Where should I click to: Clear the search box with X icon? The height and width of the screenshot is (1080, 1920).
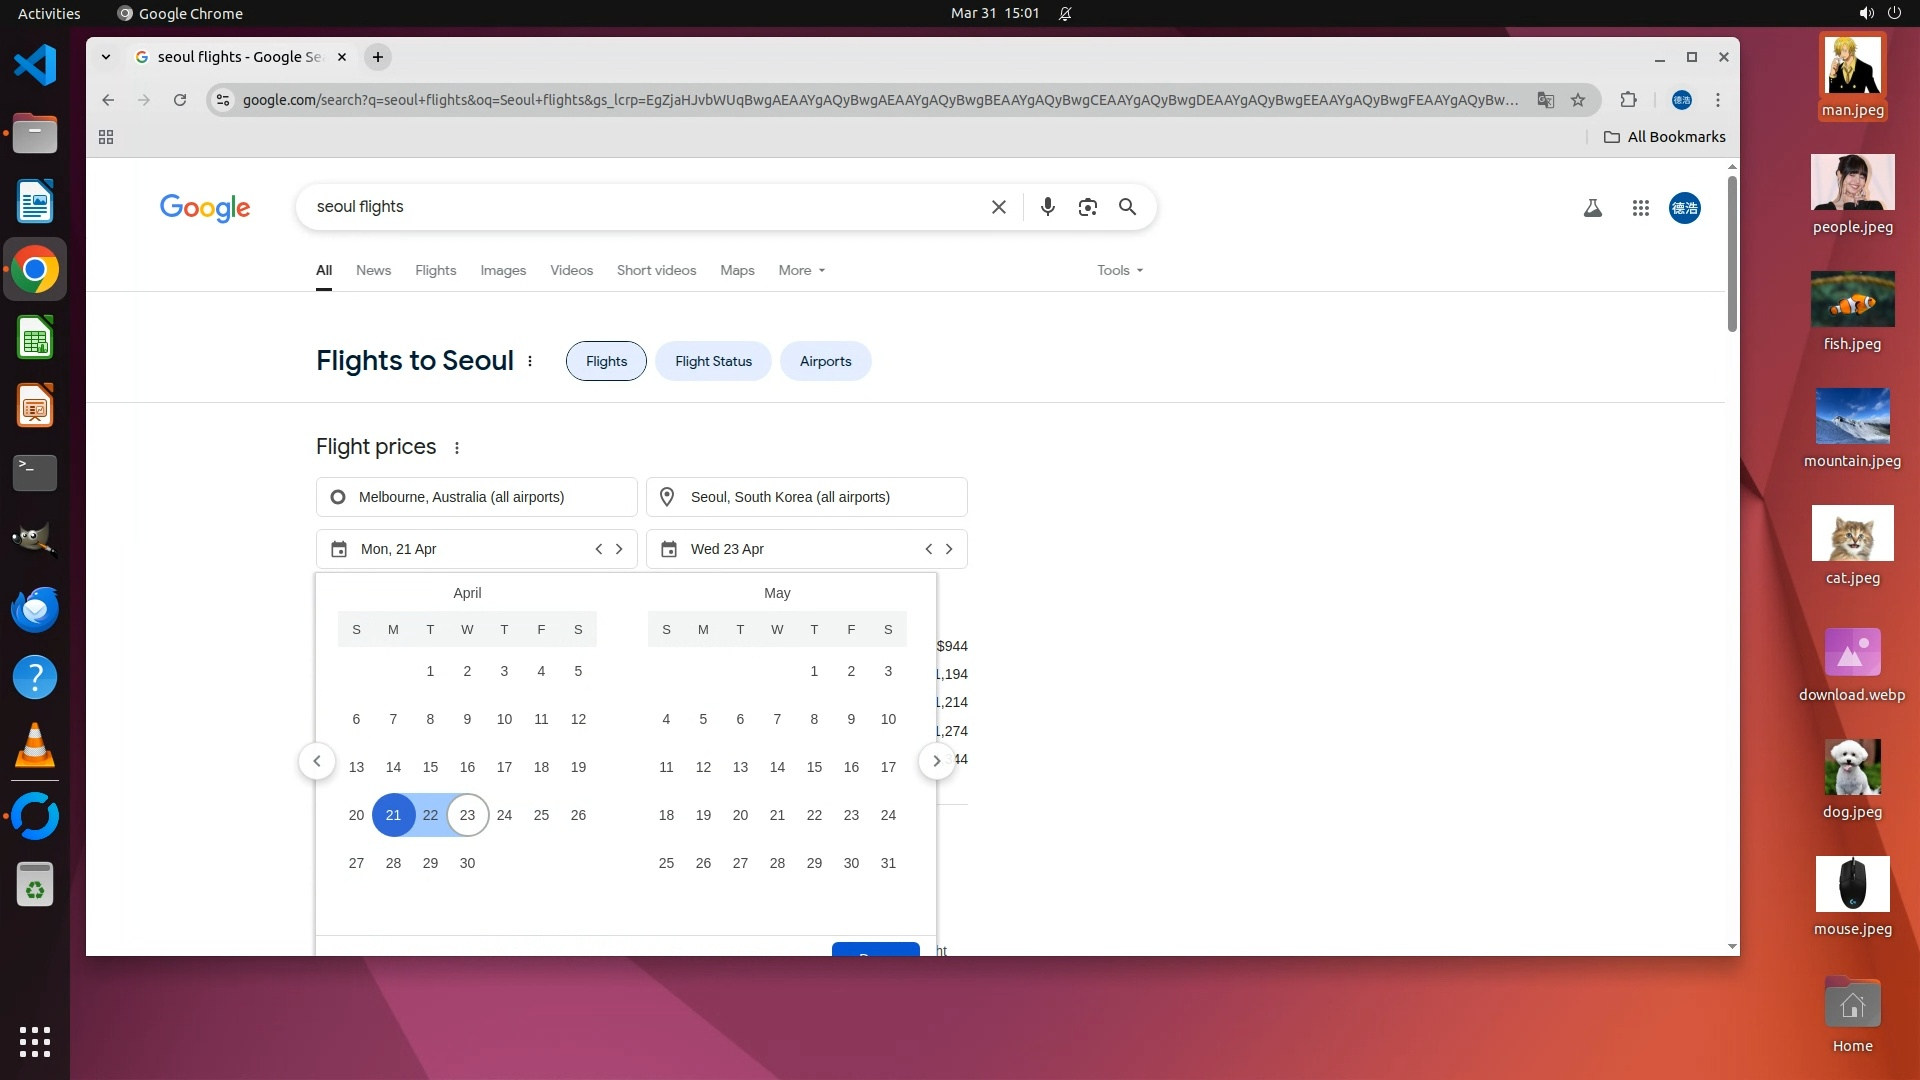click(998, 207)
